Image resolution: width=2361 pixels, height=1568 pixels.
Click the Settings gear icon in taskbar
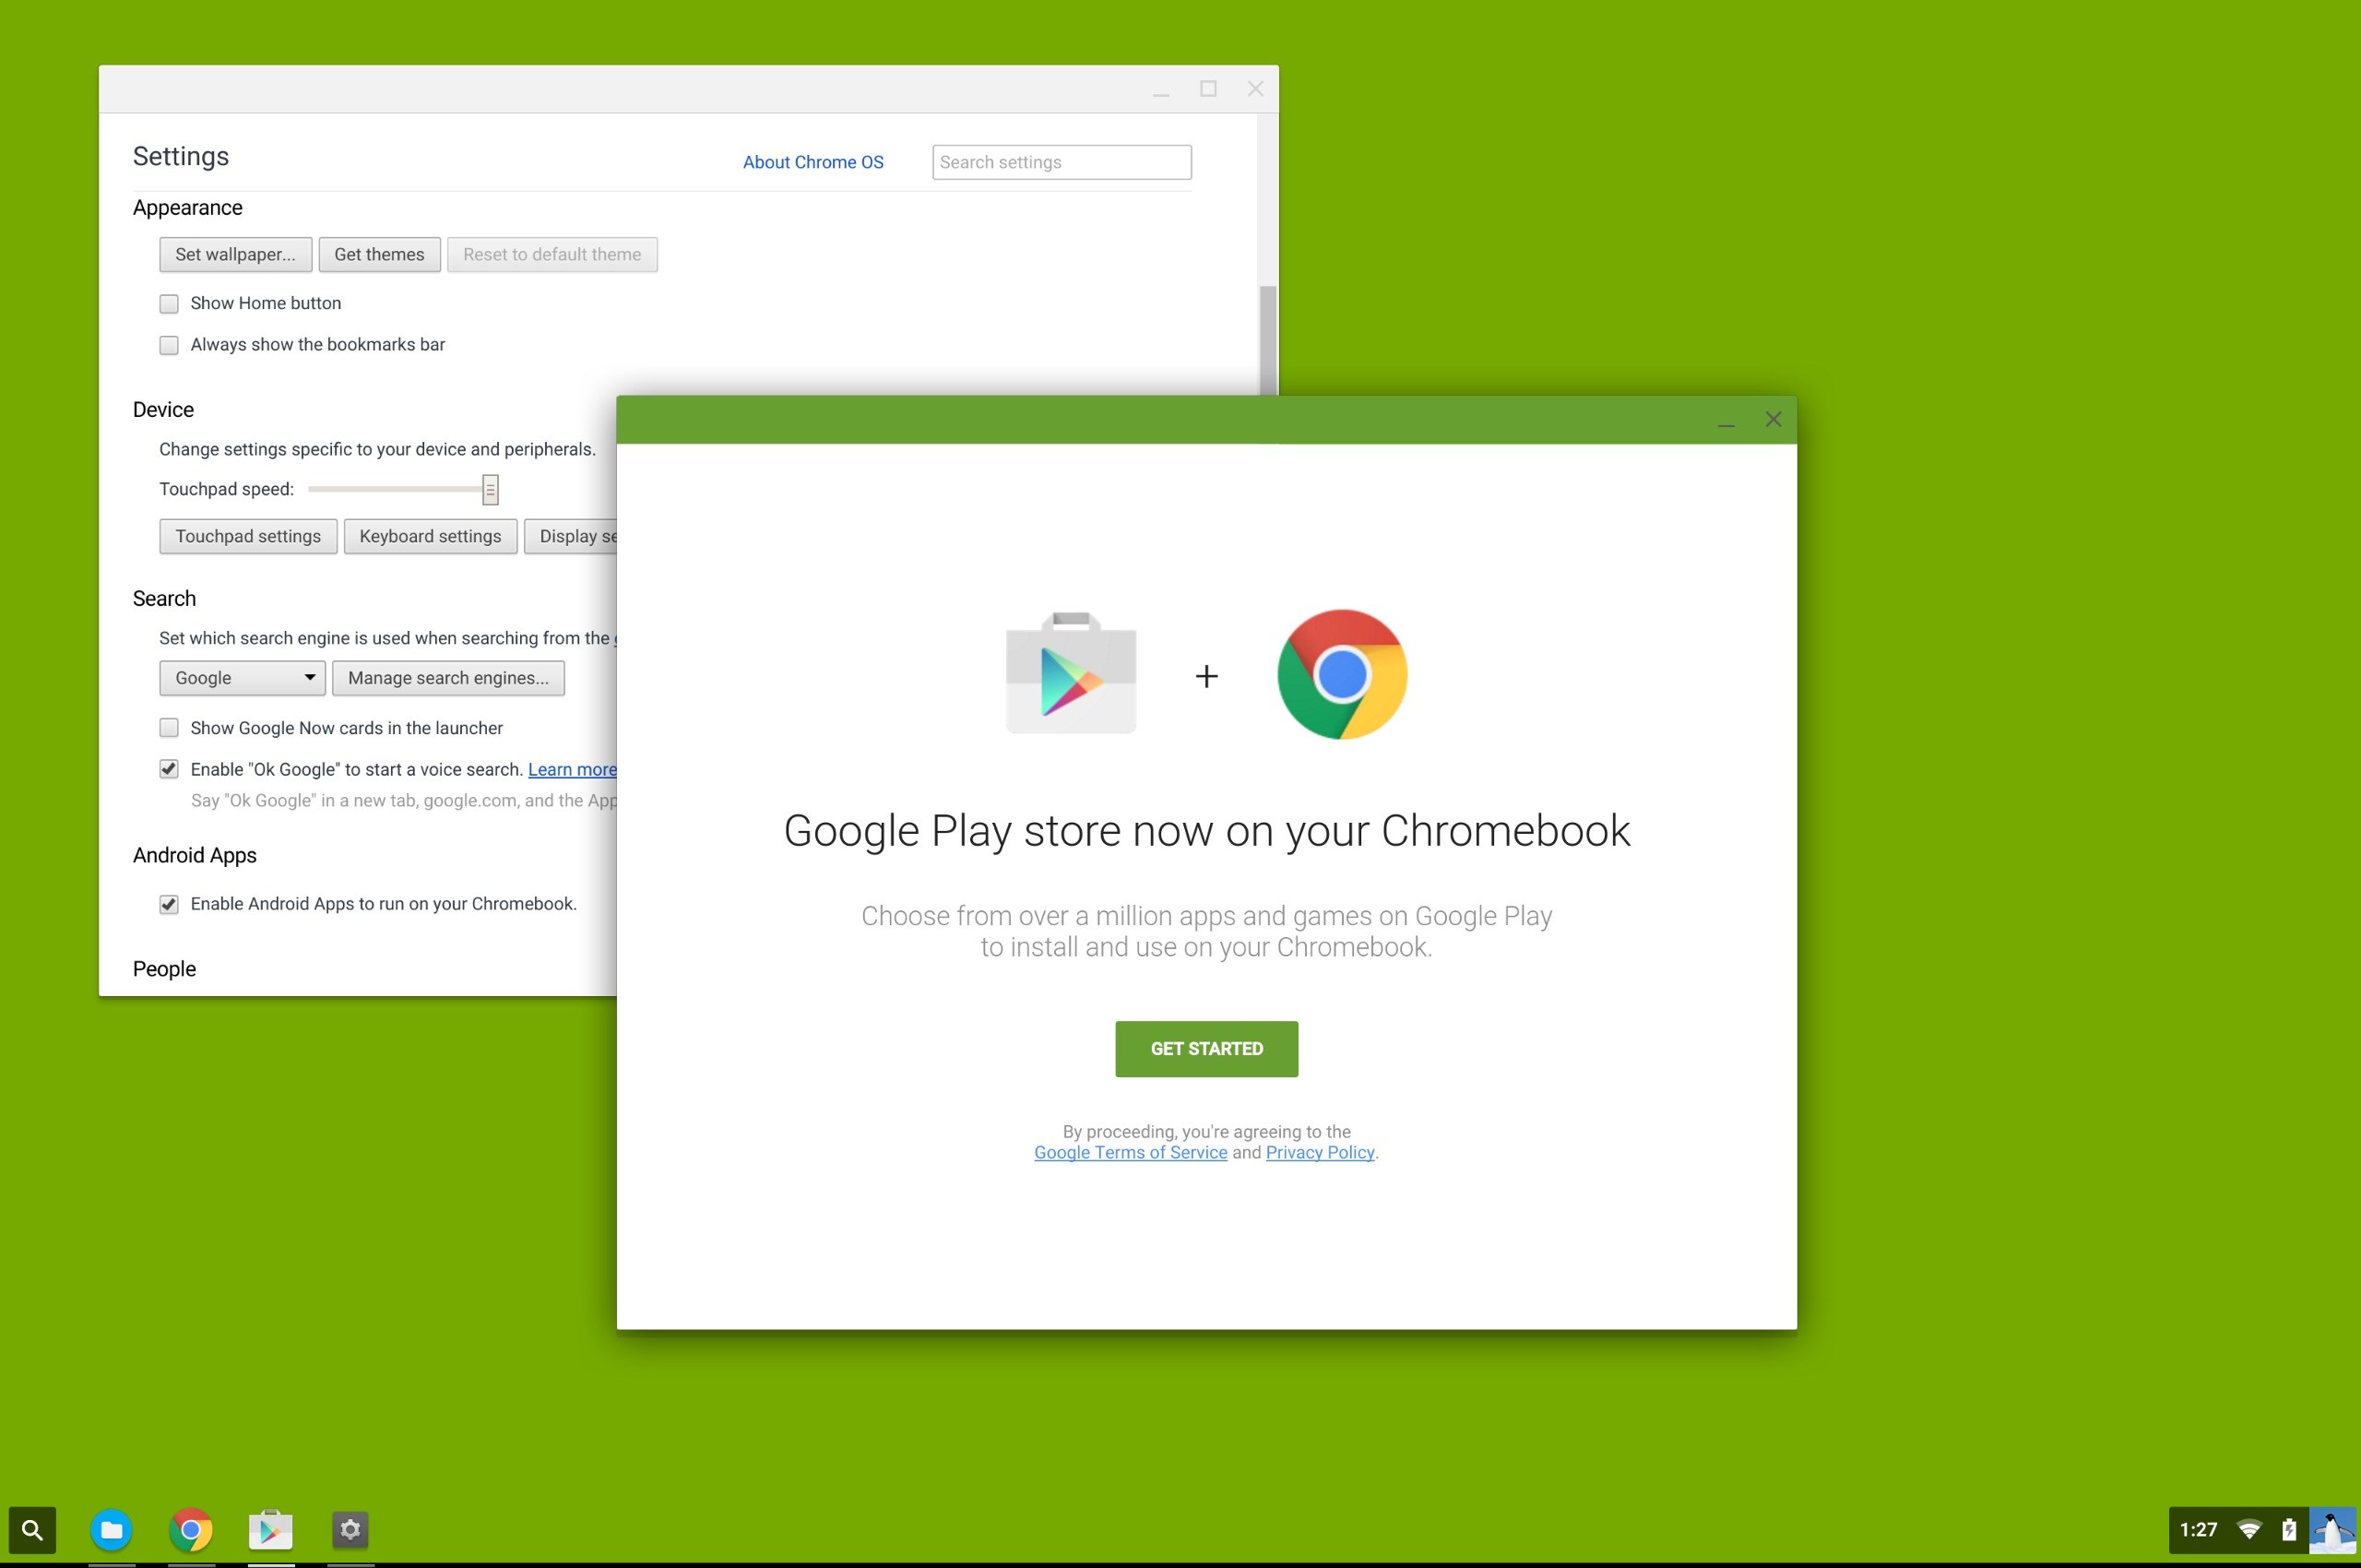(x=348, y=1527)
